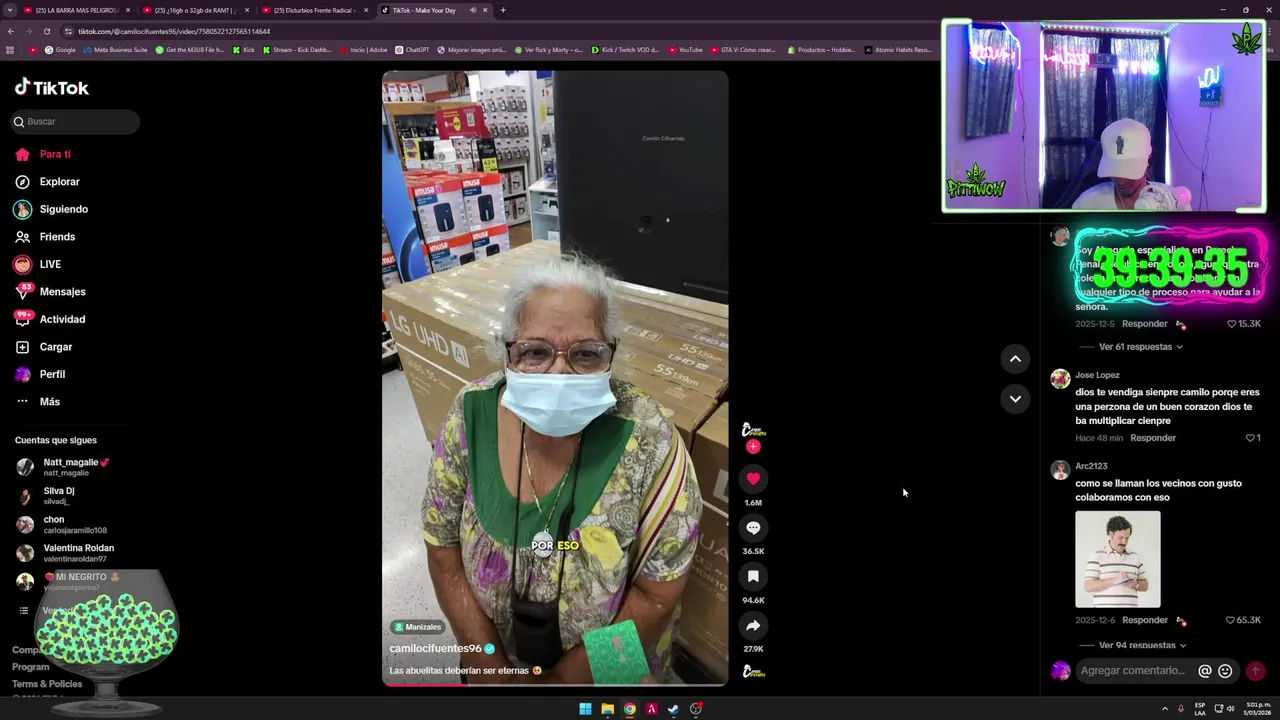Click the TikTok logo
This screenshot has height=720, width=1280.
click(51, 87)
